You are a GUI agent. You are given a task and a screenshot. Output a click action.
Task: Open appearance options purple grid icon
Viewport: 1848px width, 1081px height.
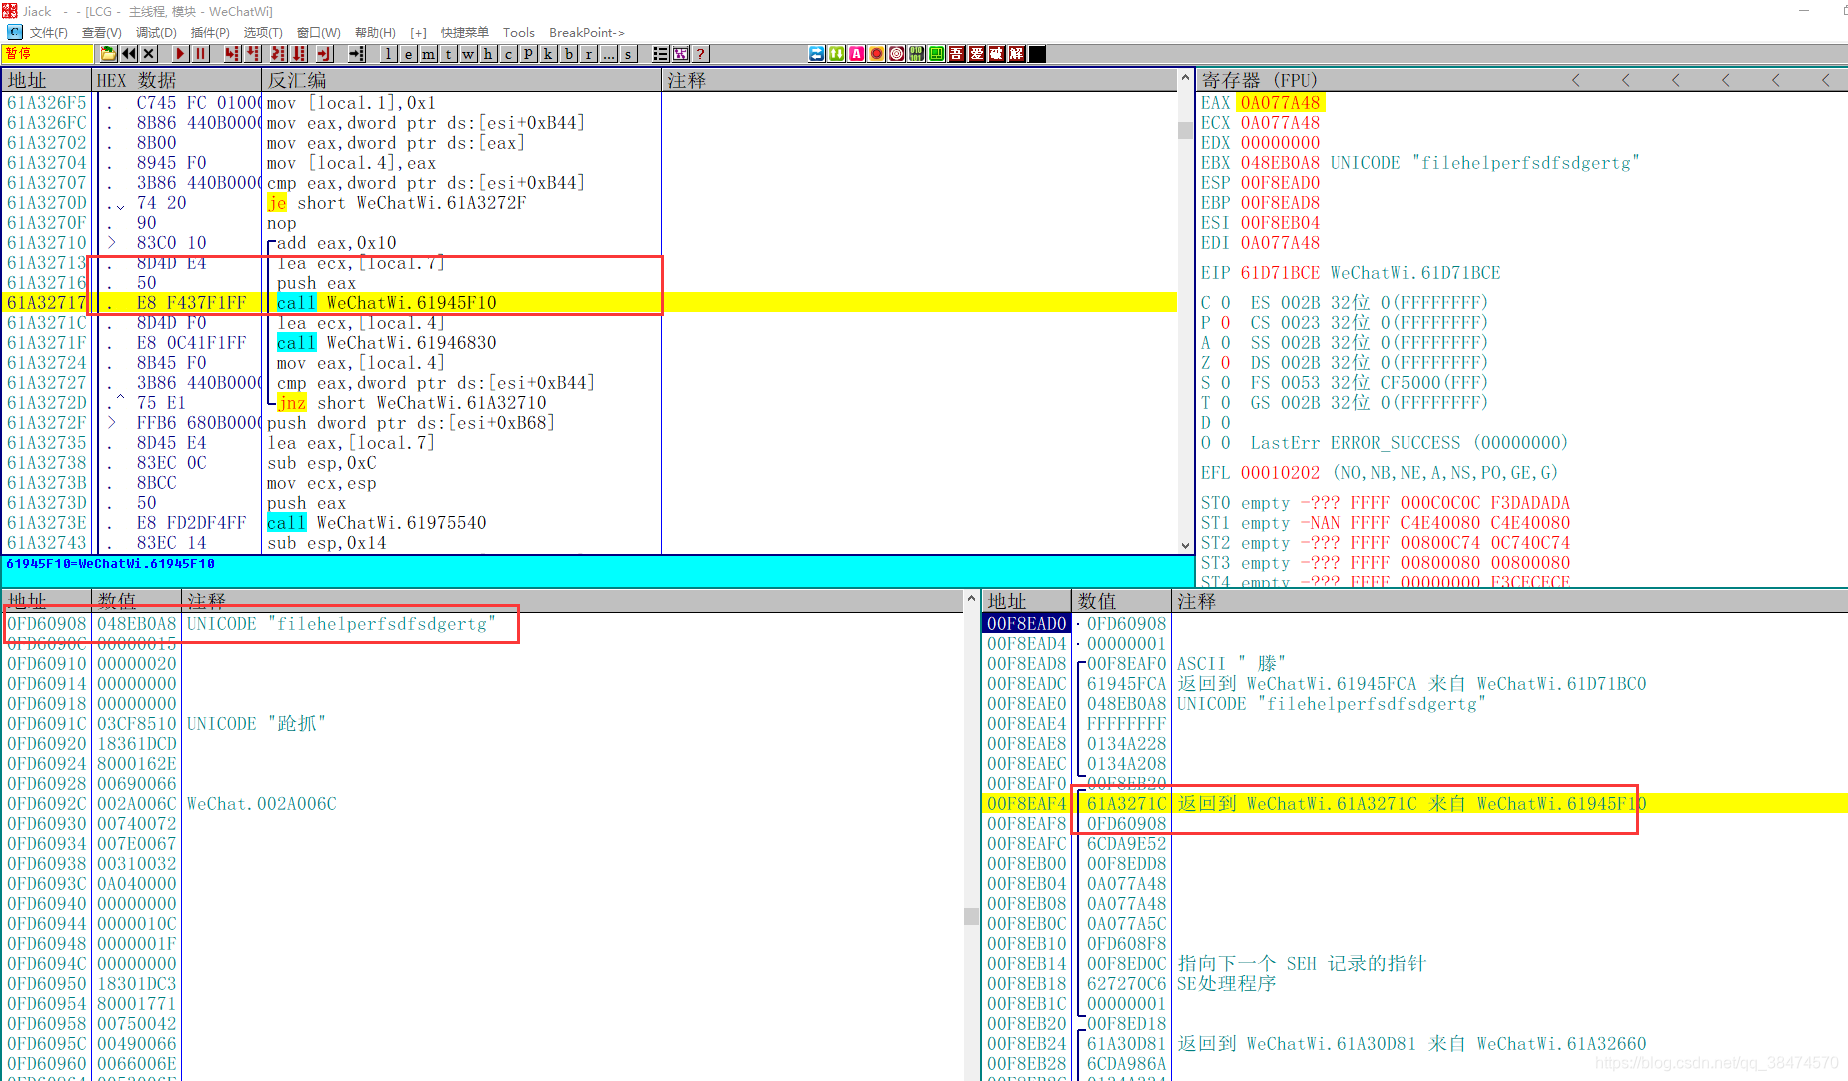tap(681, 54)
